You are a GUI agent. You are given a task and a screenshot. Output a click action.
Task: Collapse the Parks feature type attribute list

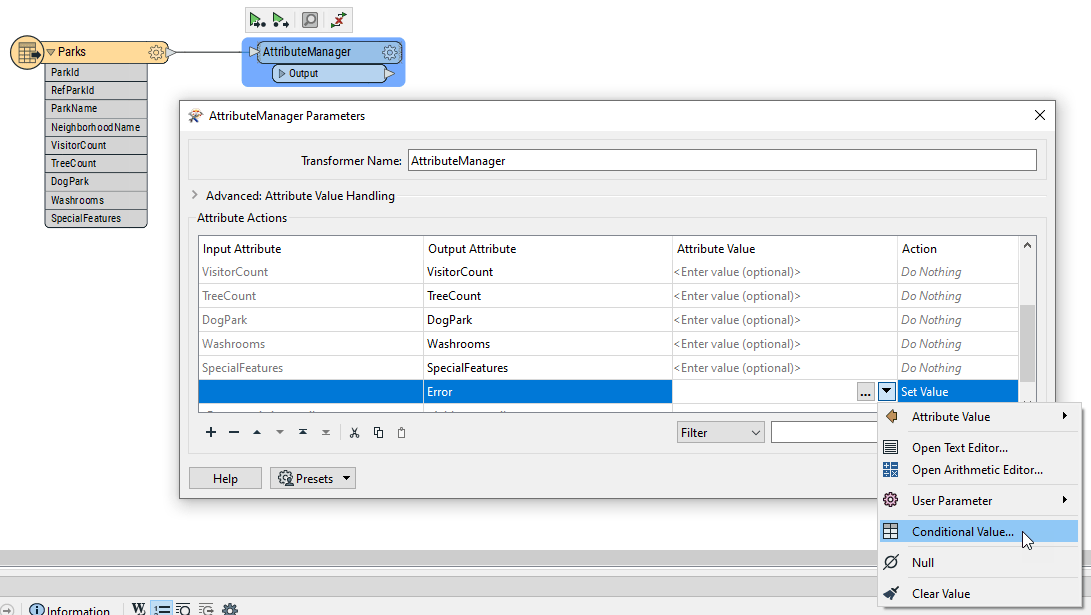(51, 51)
